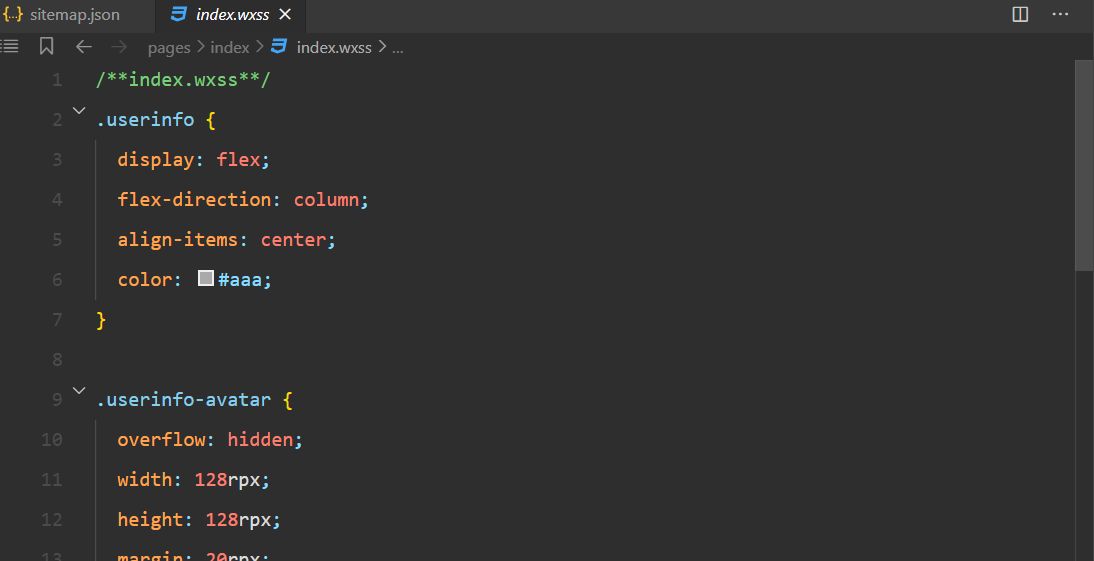This screenshot has height=561, width=1094.
Task: Collapse the .userinfo rule block
Action: click(x=79, y=113)
